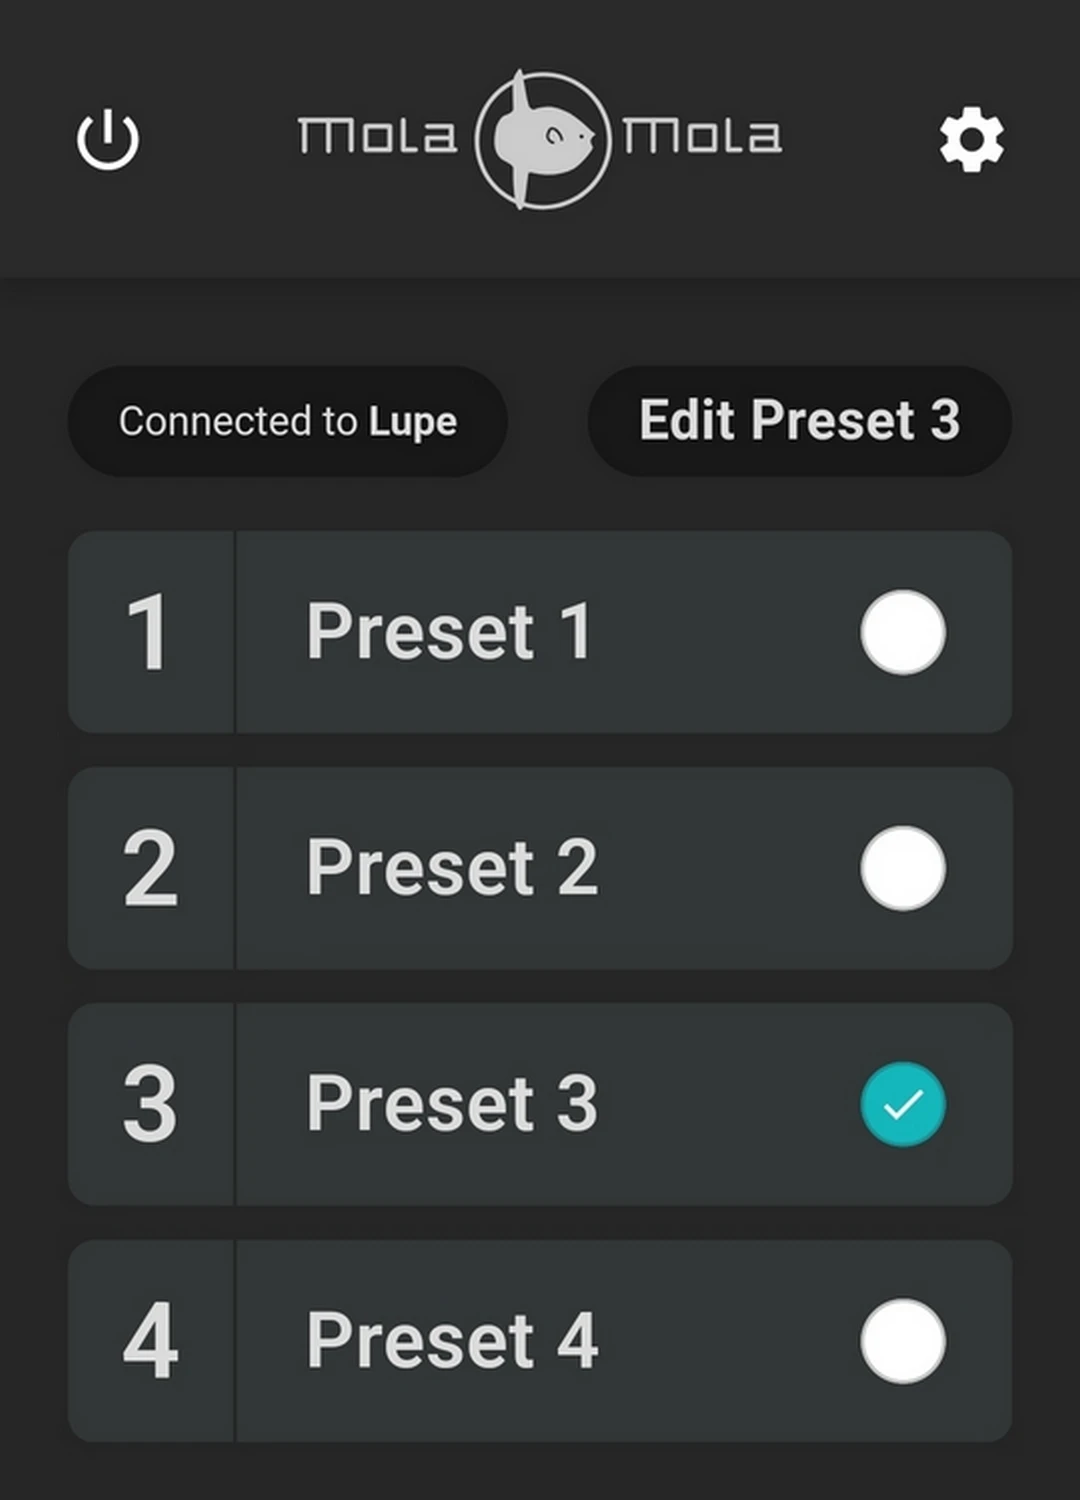Choose the Preset 1 label
This screenshot has height=1500, width=1080.
tap(449, 632)
